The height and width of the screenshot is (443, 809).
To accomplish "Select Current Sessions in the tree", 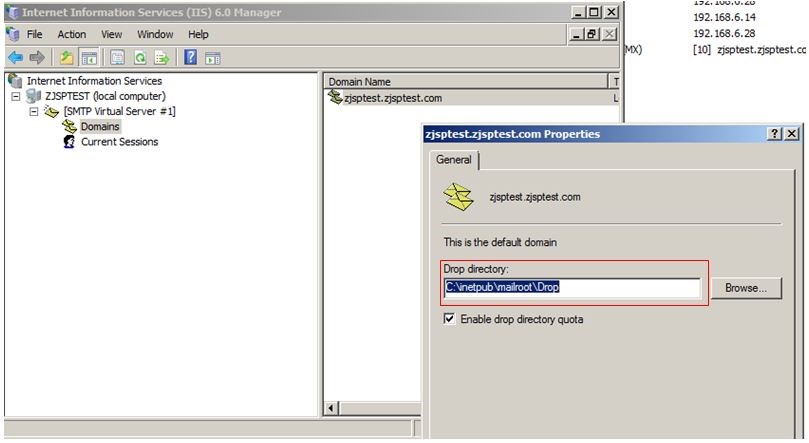I will tap(120, 142).
